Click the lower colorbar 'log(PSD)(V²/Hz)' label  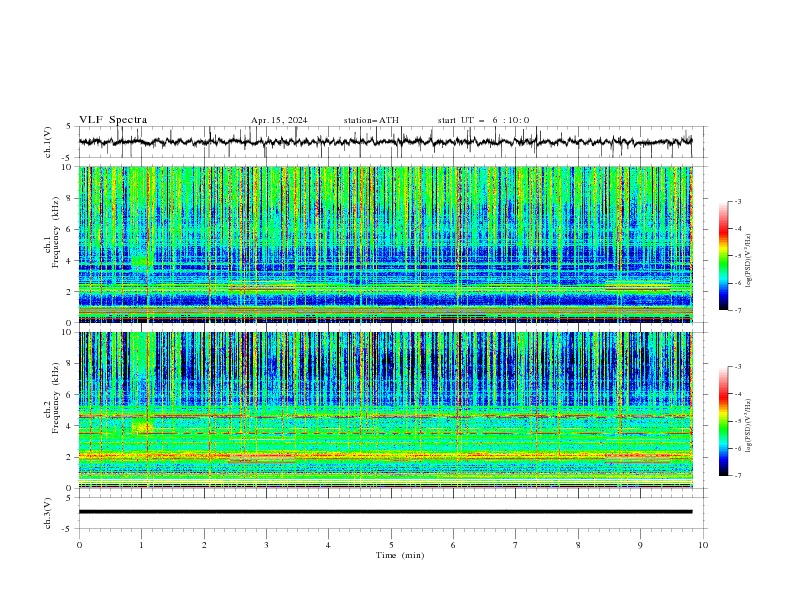[x=749, y=426]
